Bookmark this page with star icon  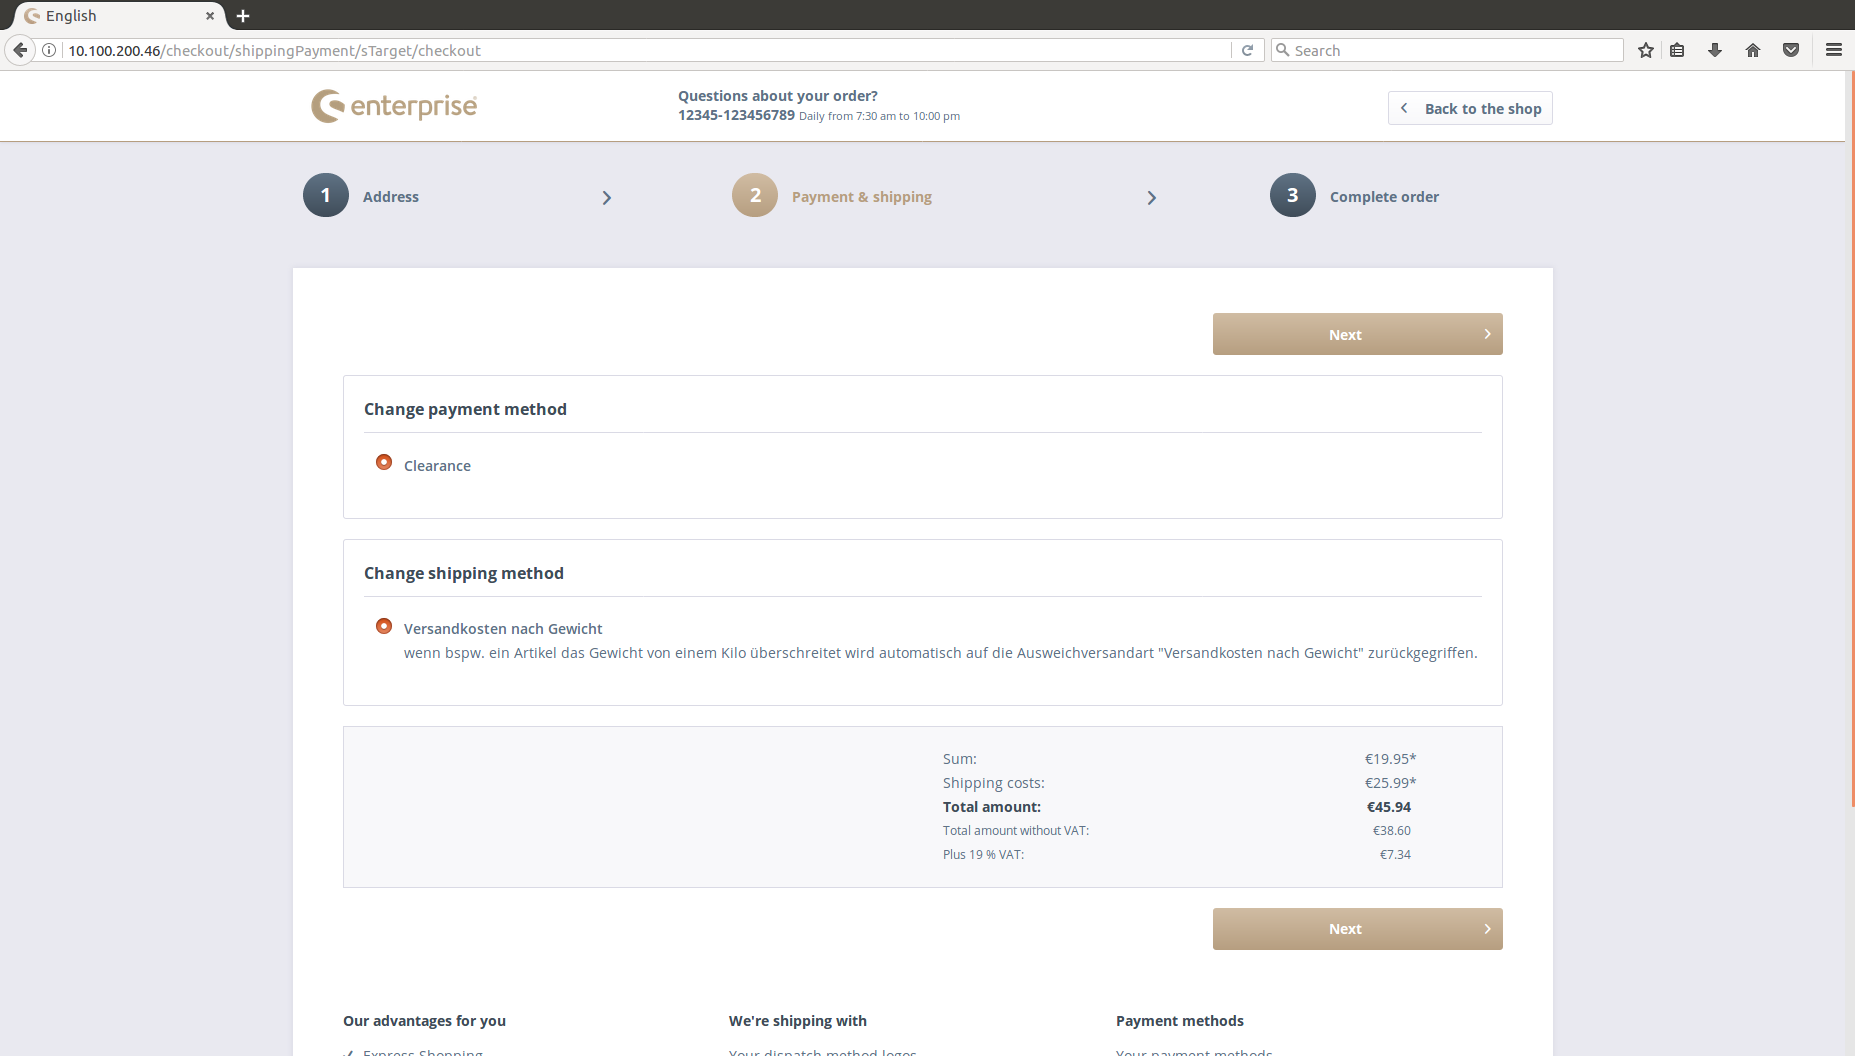pyautogui.click(x=1646, y=50)
